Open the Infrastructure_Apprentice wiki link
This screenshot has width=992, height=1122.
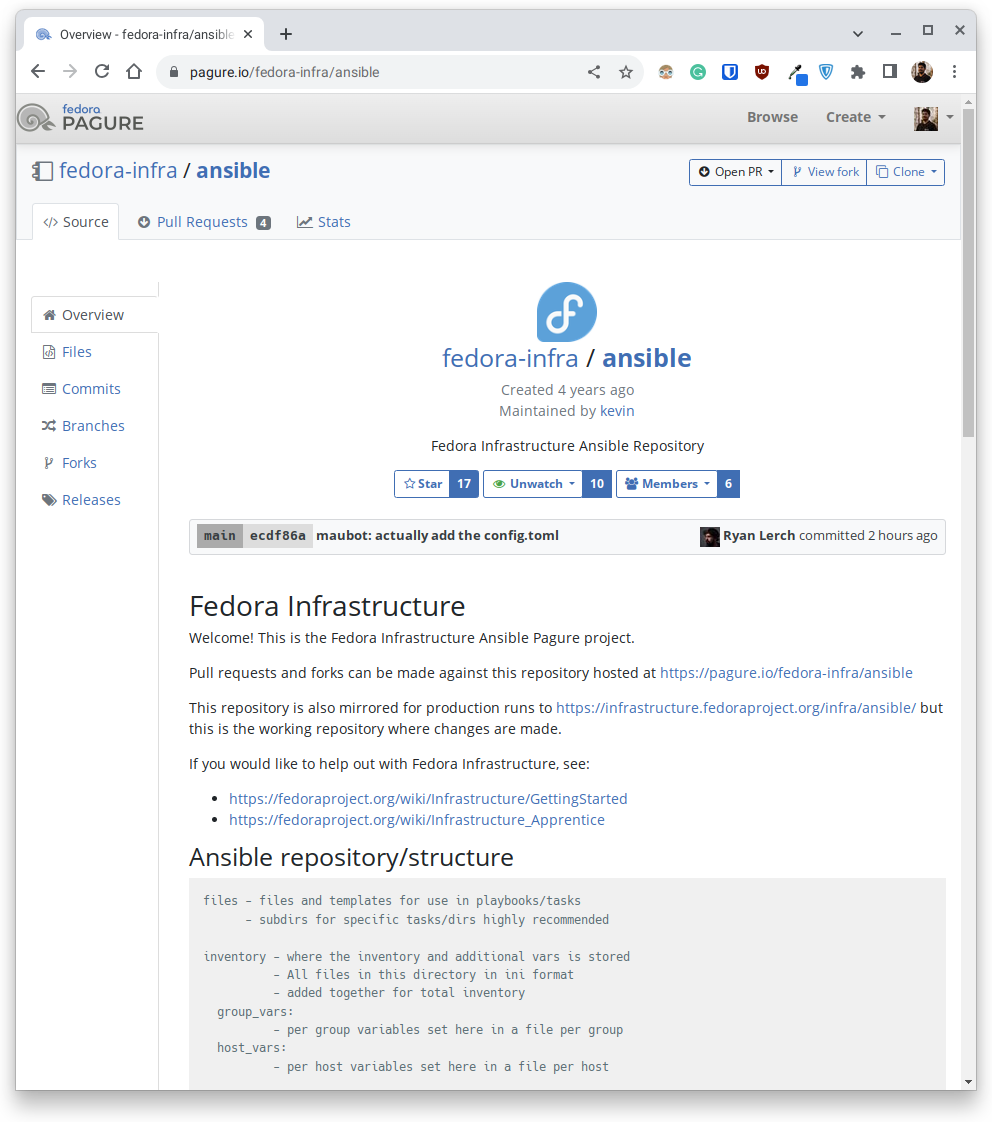(417, 820)
